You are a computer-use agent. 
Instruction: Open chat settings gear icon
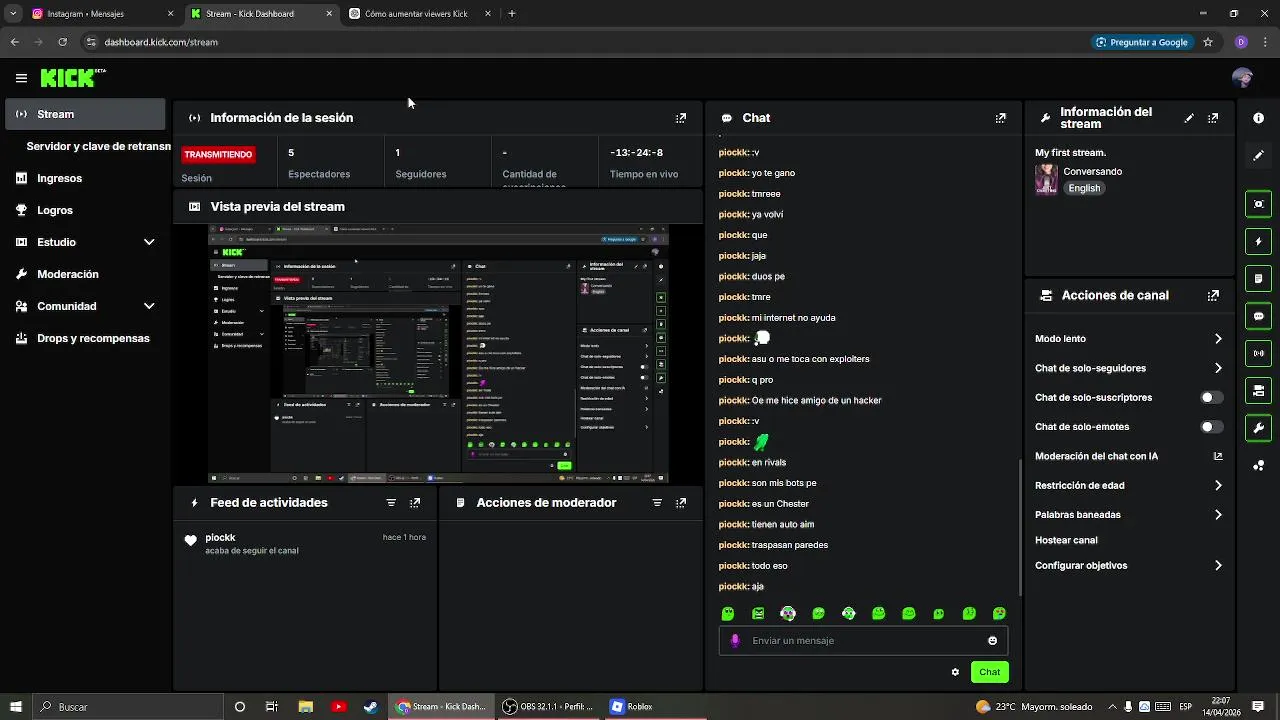tap(955, 672)
